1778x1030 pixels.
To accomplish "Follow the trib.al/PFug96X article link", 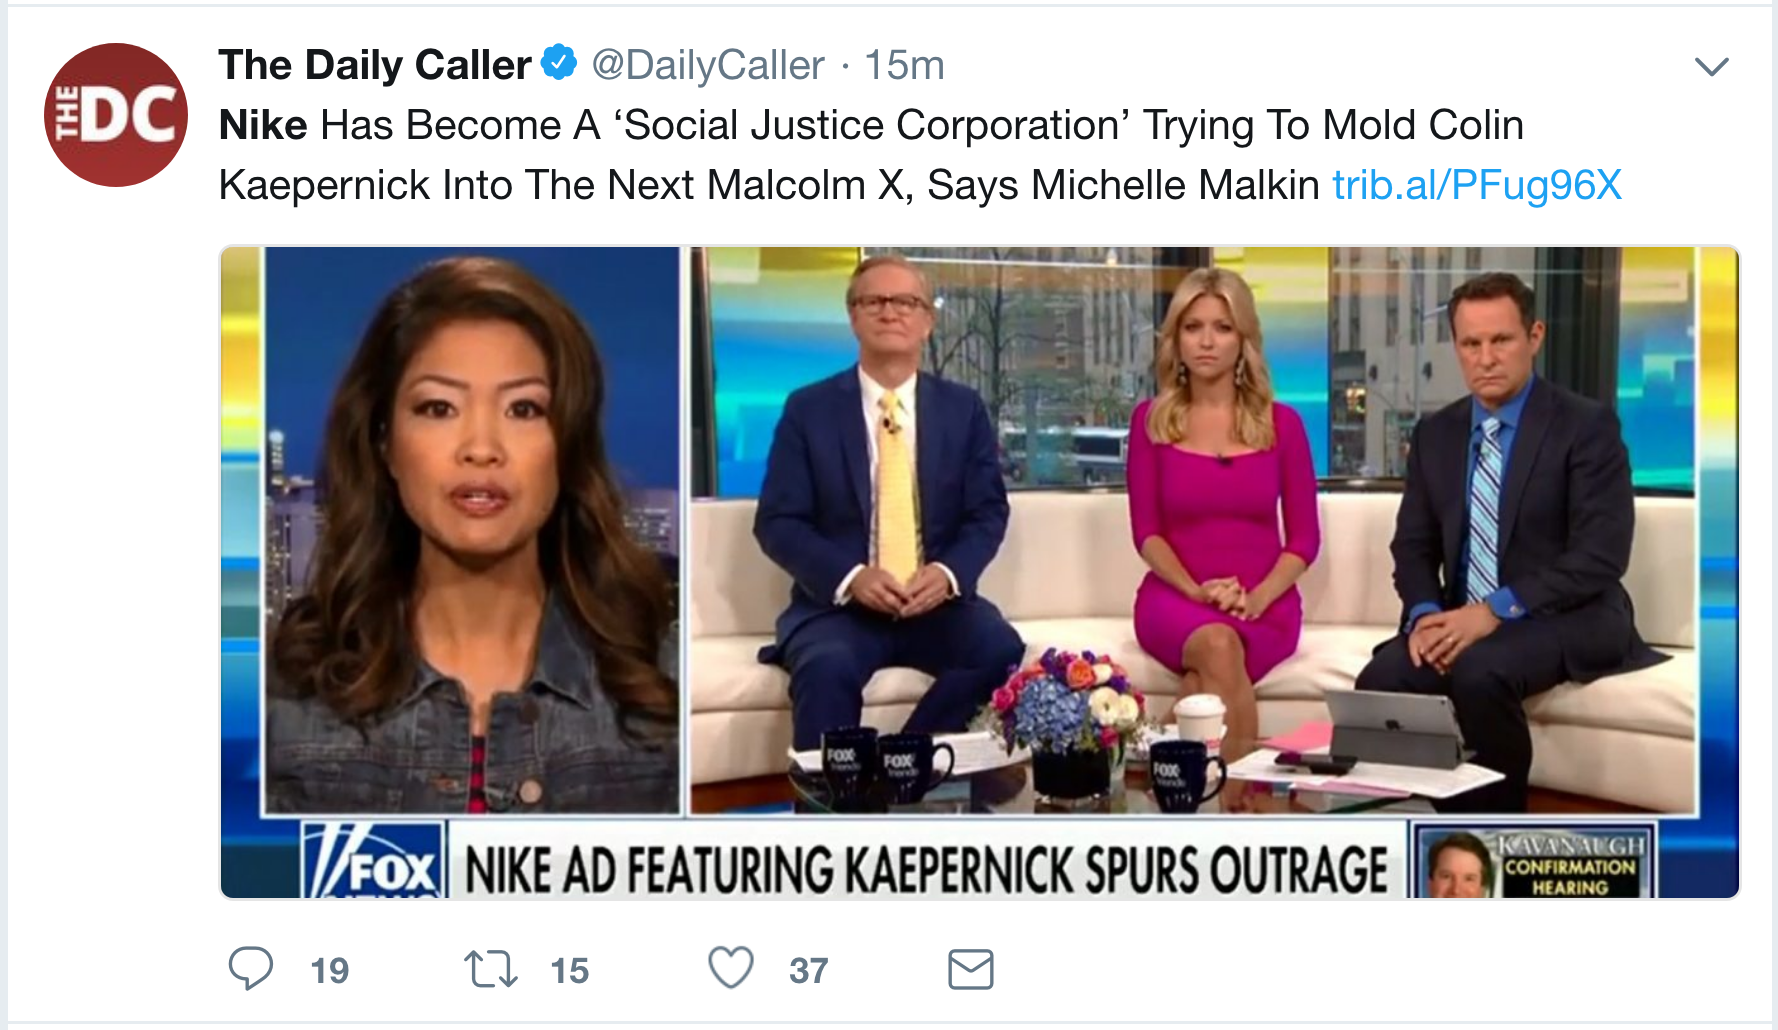I will click(1477, 185).
